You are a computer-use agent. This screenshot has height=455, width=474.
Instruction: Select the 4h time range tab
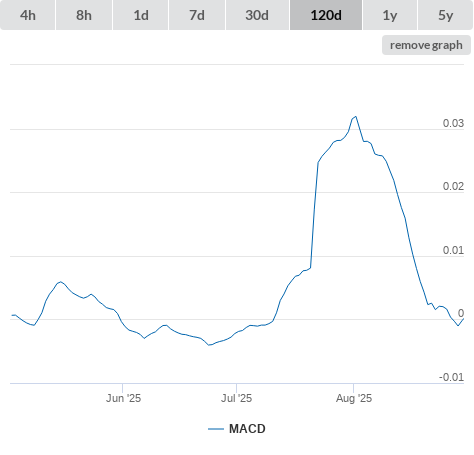28,15
